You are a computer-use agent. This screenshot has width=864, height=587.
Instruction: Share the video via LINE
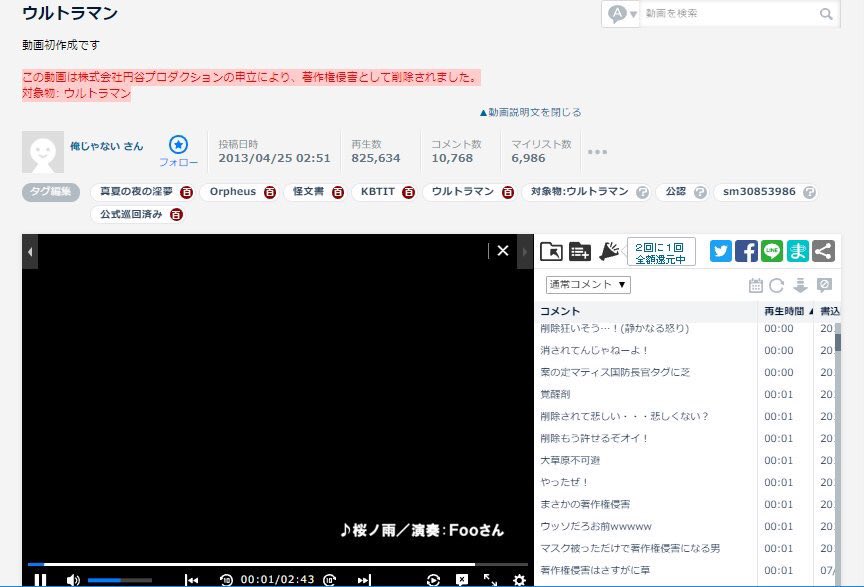772,251
